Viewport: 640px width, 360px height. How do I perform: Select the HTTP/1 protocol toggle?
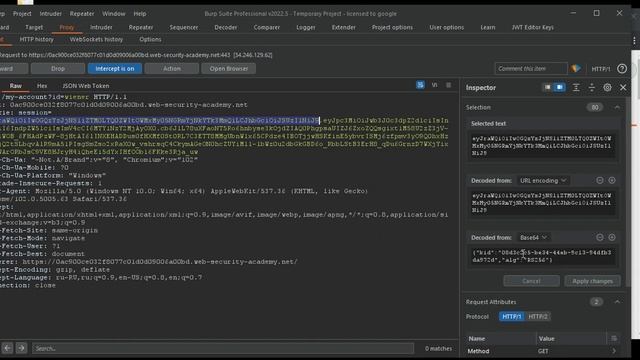511,316
